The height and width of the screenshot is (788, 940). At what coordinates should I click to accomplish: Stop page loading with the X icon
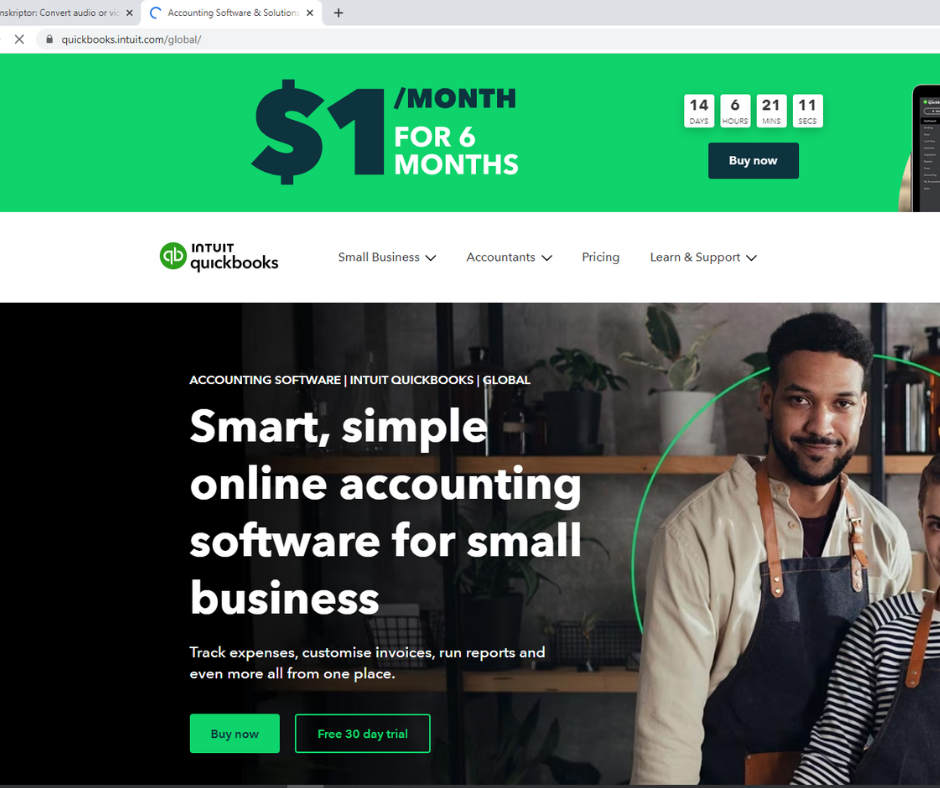[x=19, y=40]
